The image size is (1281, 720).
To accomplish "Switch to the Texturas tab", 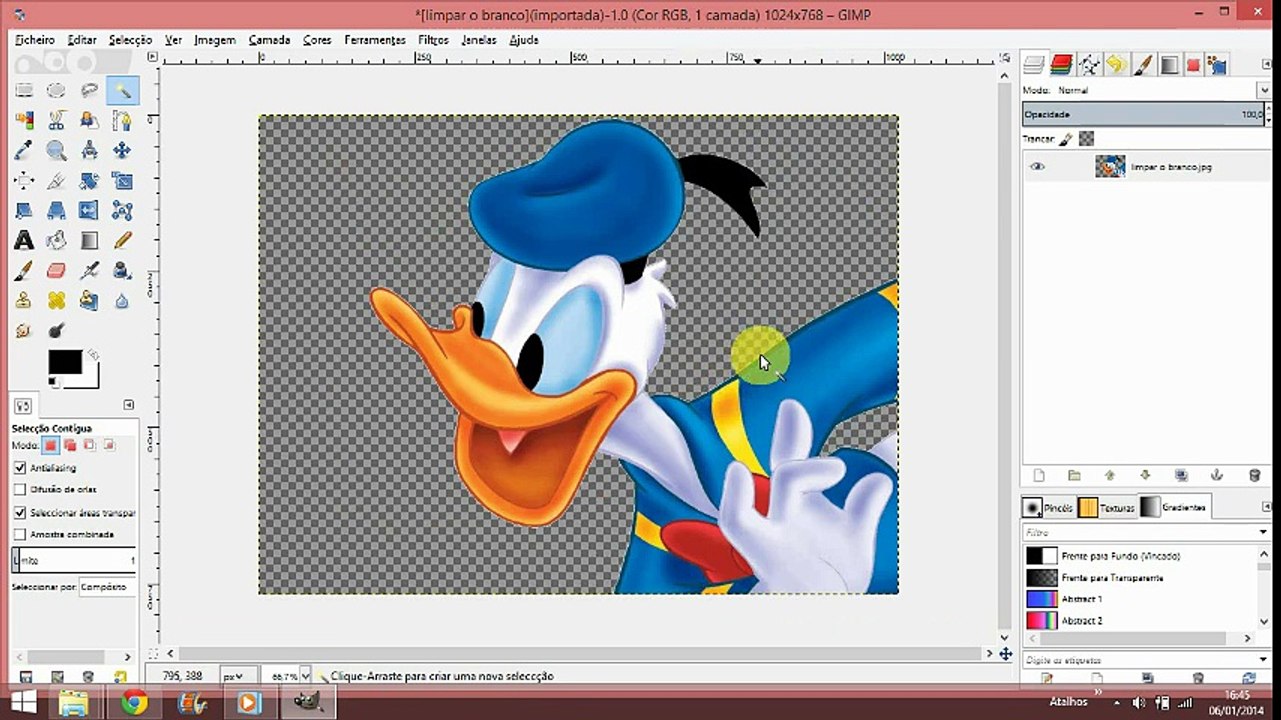I will pyautogui.click(x=1107, y=507).
